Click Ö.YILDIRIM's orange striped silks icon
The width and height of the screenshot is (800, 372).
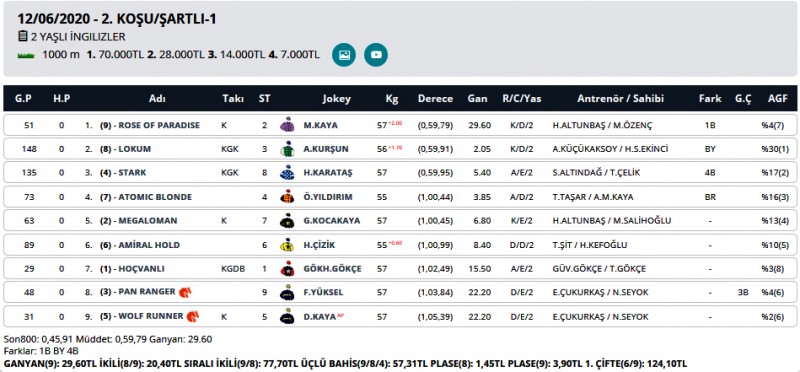click(287, 197)
